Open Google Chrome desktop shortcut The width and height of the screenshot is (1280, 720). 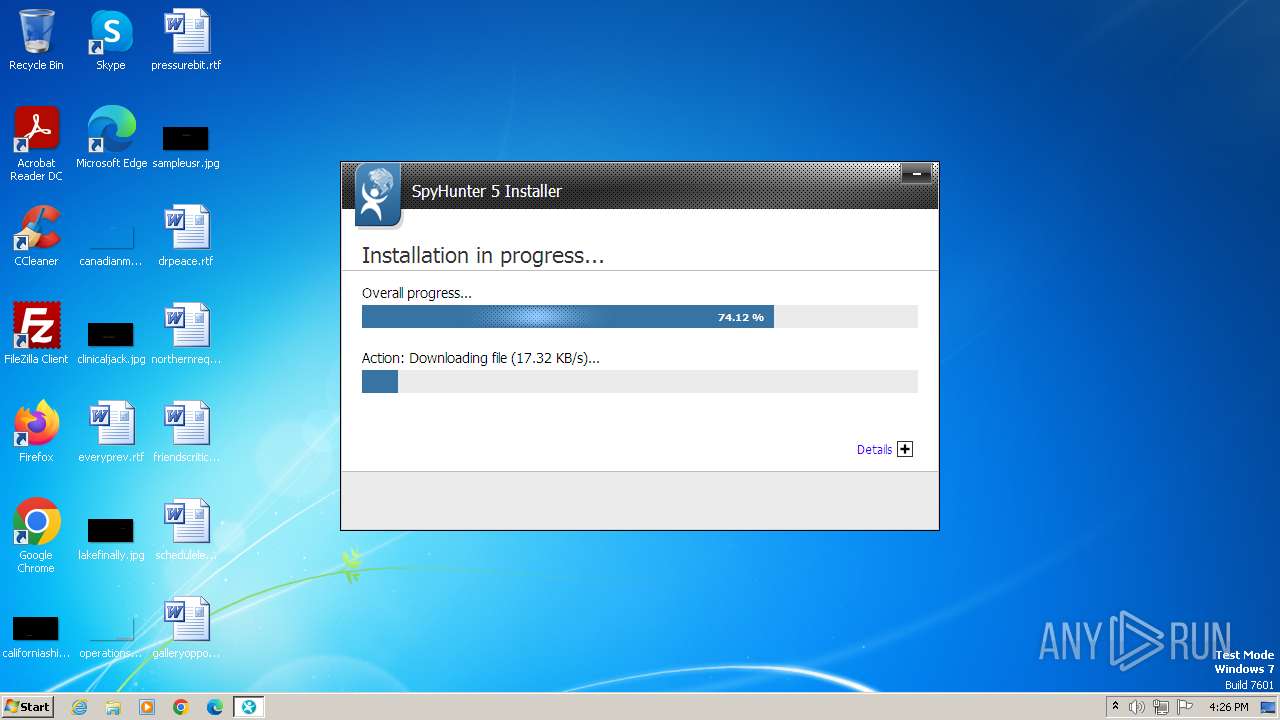(x=36, y=536)
